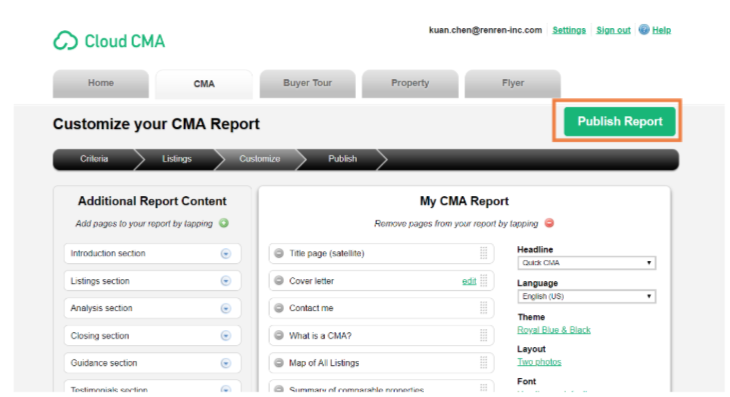
Task: Edit the Cover letter
Action: pos(469,281)
